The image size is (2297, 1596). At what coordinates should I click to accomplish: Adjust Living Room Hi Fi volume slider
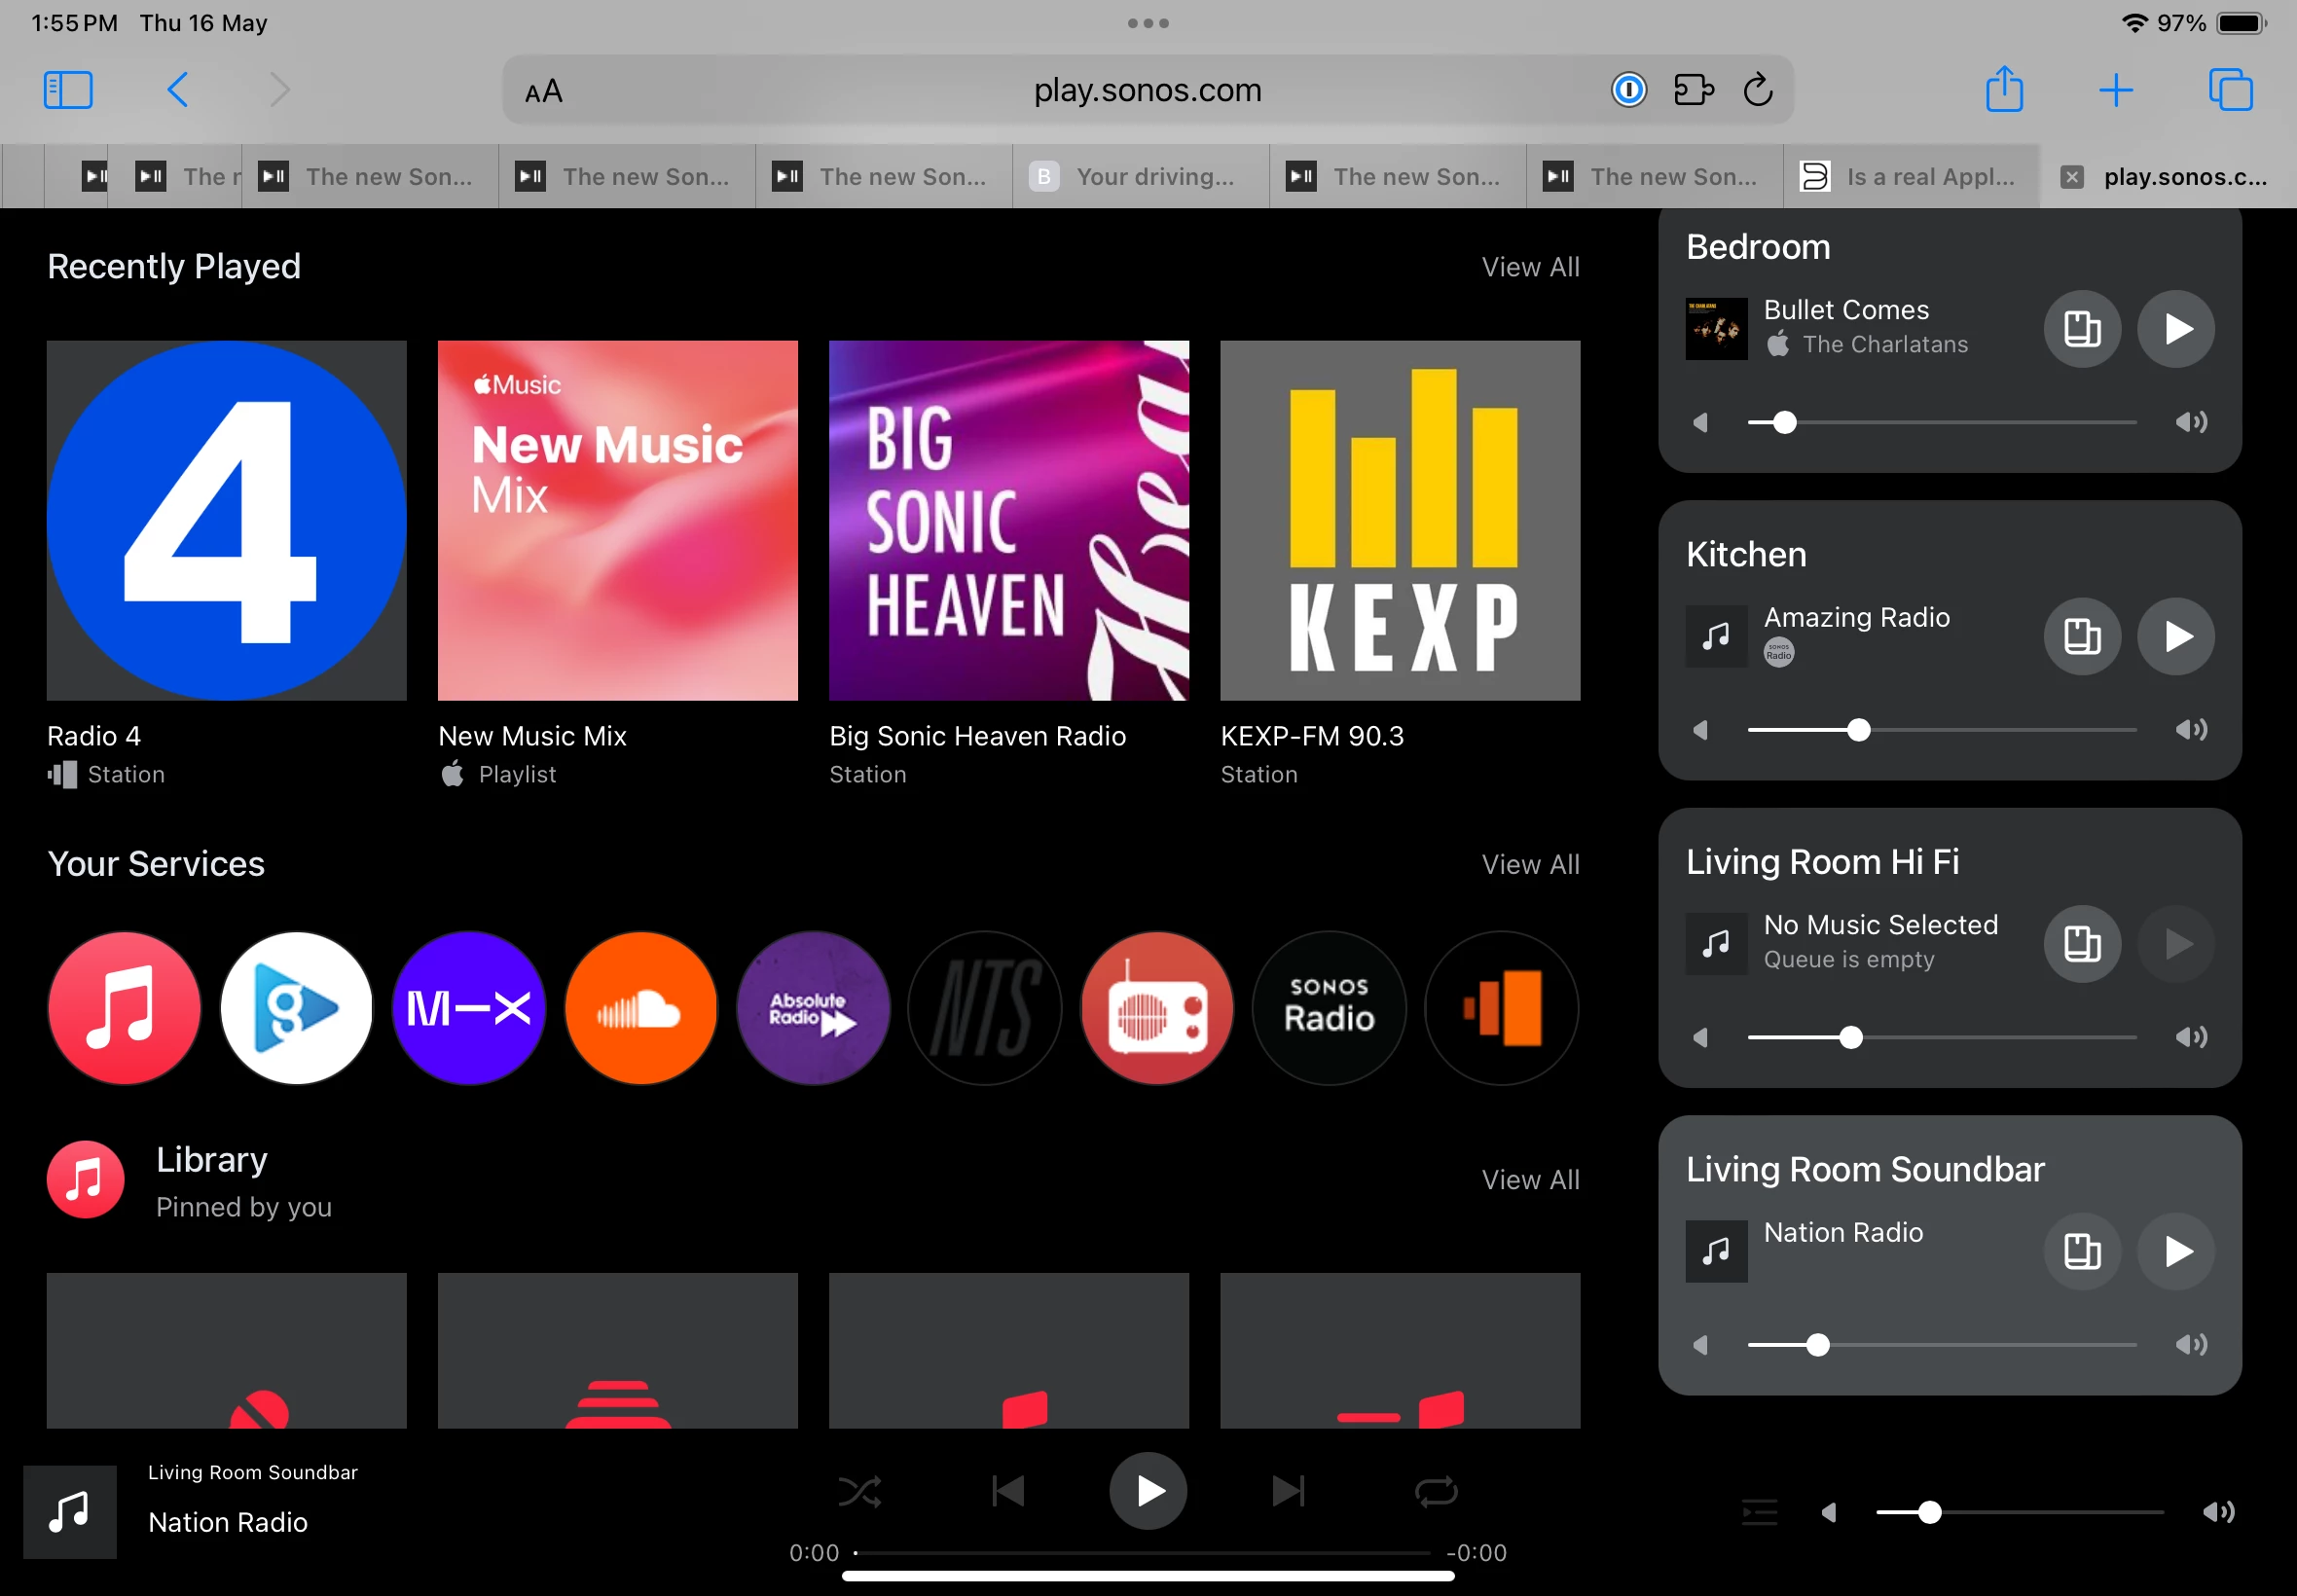pyautogui.click(x=1942, y=1038)
